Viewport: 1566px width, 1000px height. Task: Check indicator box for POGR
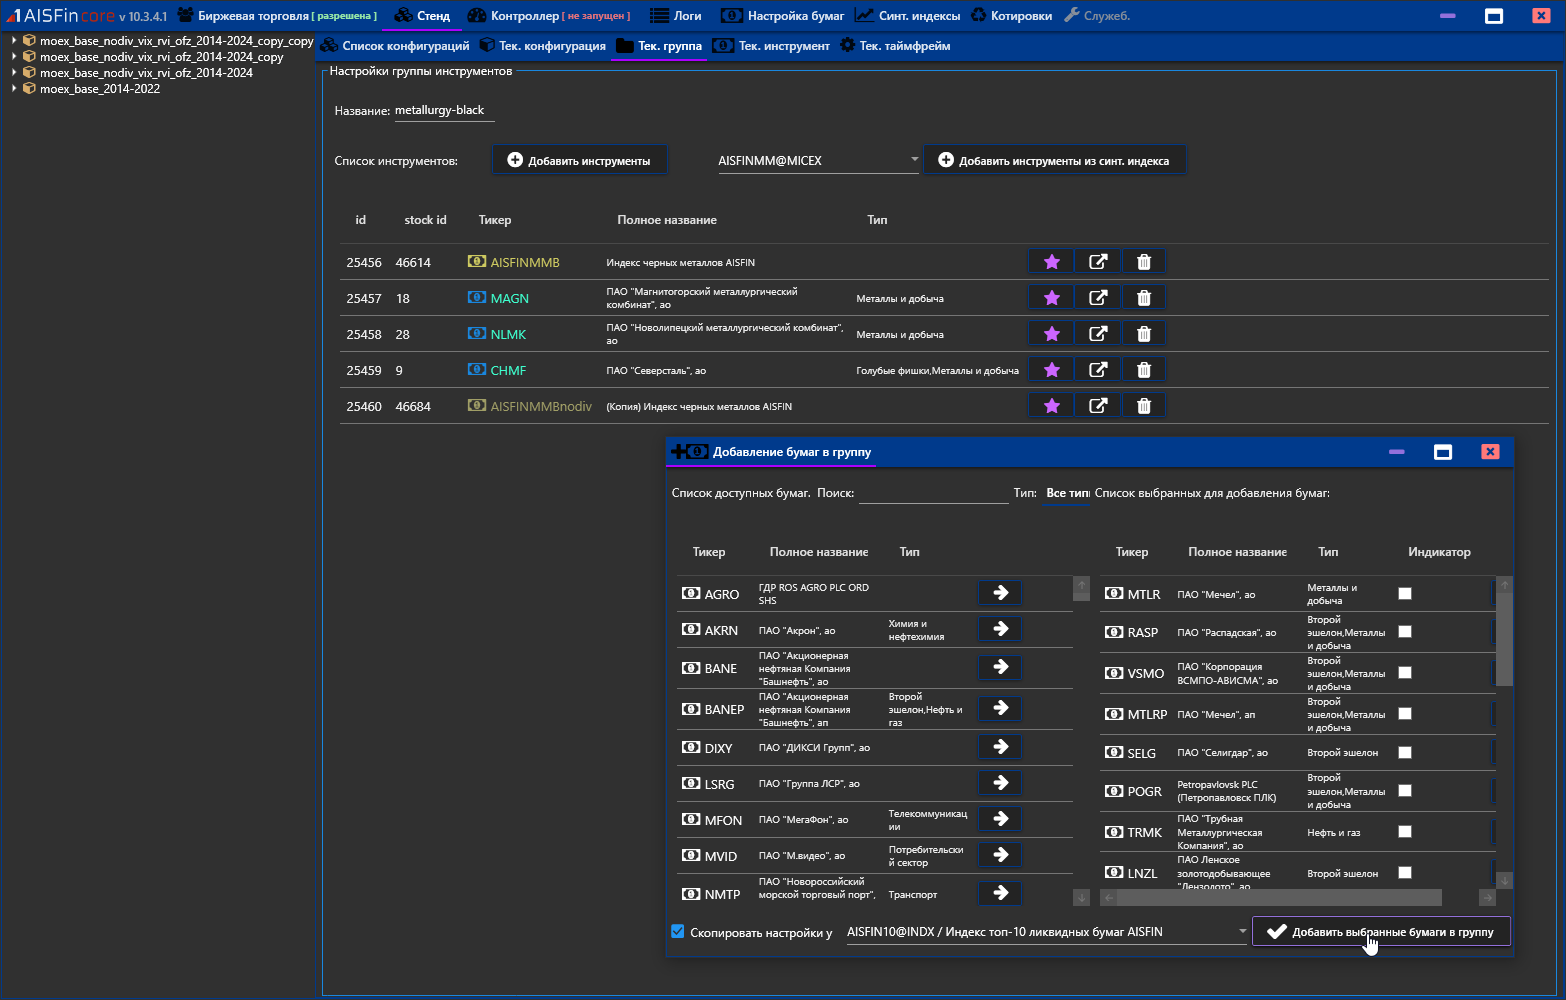(1405, 791)
